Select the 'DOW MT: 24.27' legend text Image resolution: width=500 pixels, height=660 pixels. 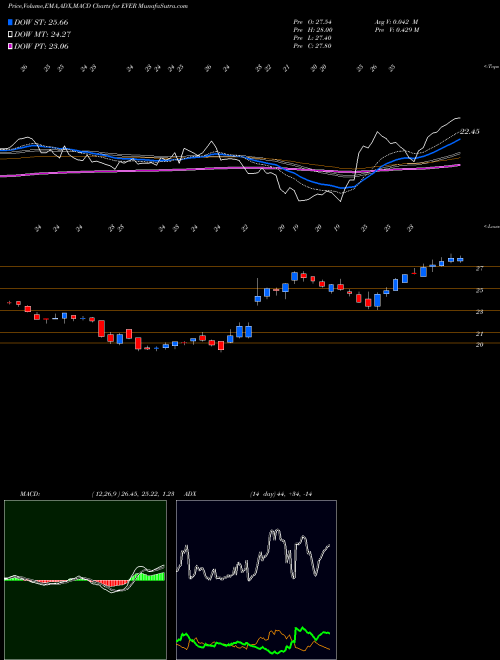pyautogui.click(x=41, y=35)
